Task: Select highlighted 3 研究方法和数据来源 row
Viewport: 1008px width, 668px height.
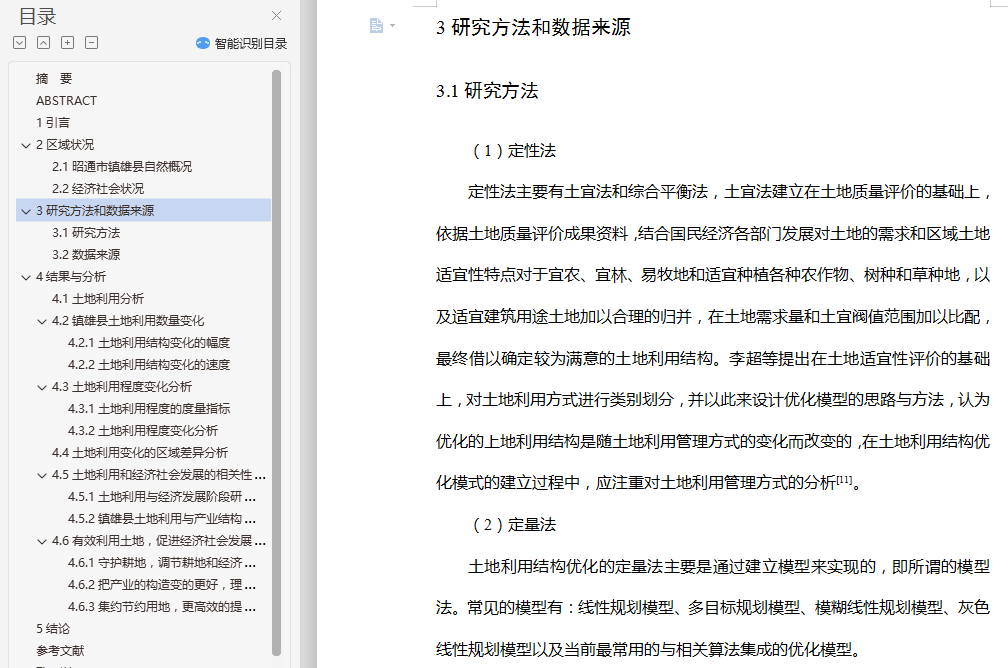Action: pyautogui.click(x=143, y=210)
